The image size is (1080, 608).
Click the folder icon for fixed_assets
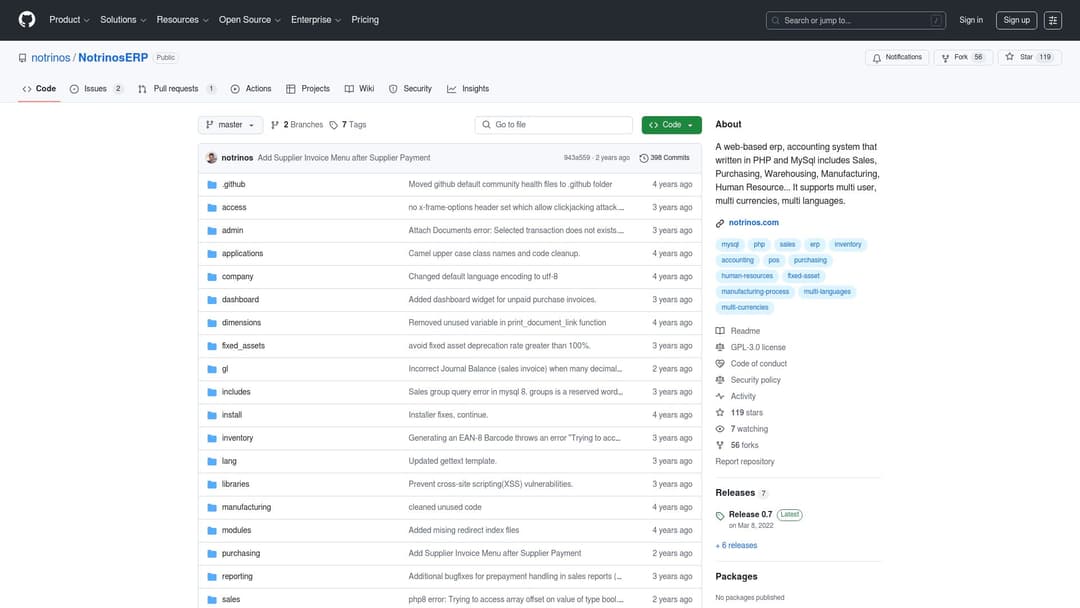pyautogui.click(x=212, y=346)
